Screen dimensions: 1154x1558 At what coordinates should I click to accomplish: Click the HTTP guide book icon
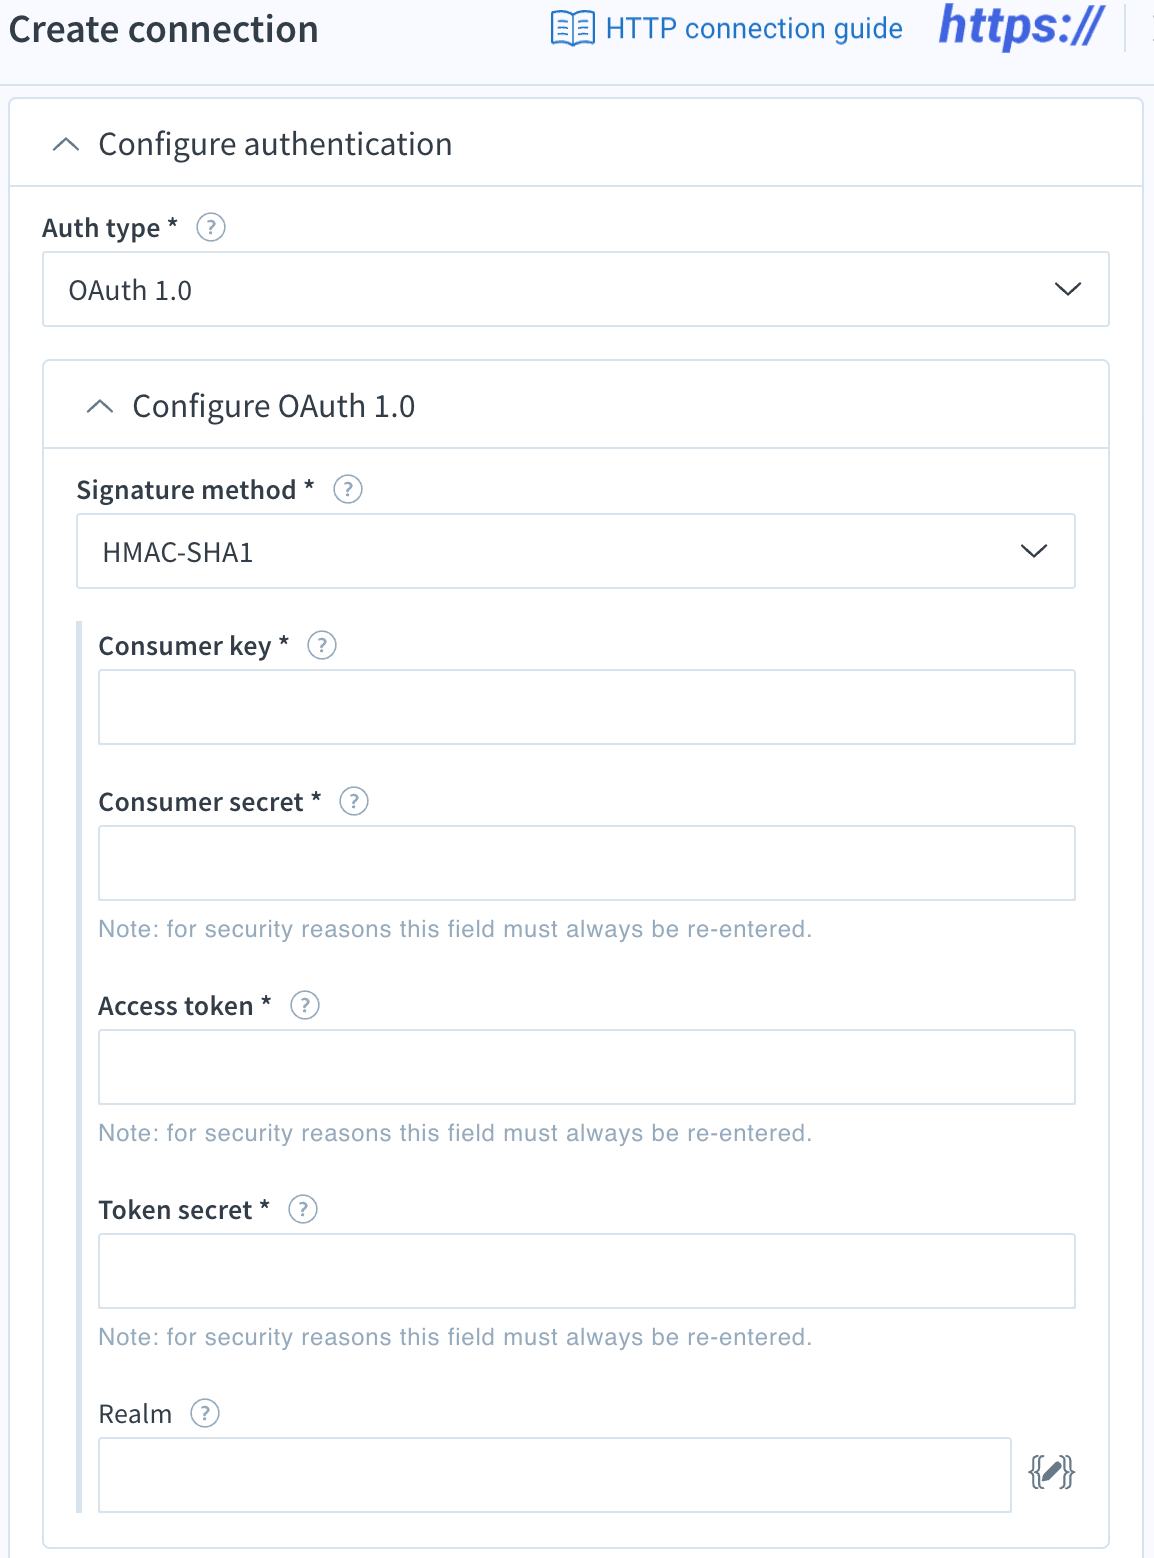point(573,29)
